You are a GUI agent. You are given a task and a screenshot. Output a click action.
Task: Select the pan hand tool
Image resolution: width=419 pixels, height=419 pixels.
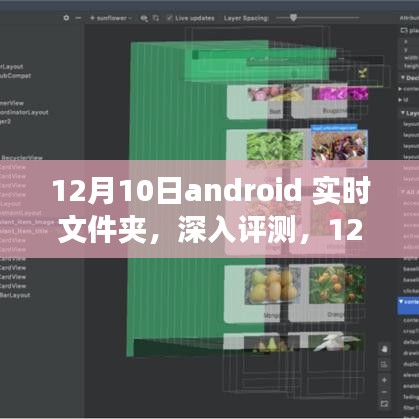pos(384,349)
